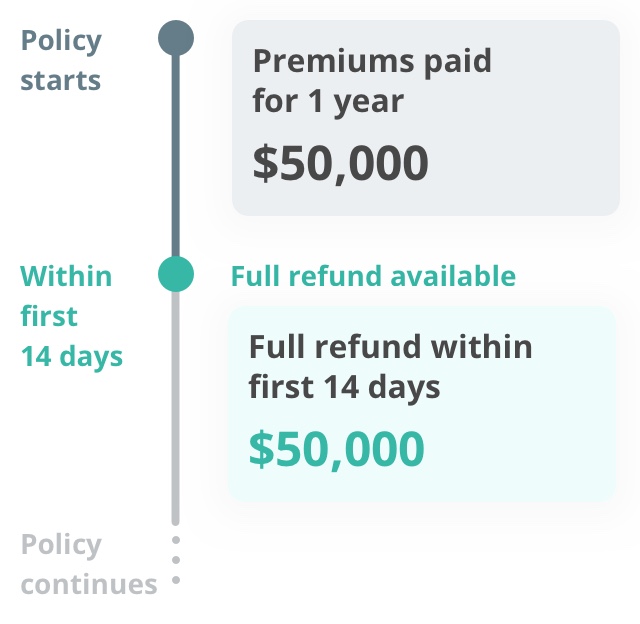Click the 'Full refund within' card title
The width and height of the screenshot is (640, 624).
coord(391,347)
